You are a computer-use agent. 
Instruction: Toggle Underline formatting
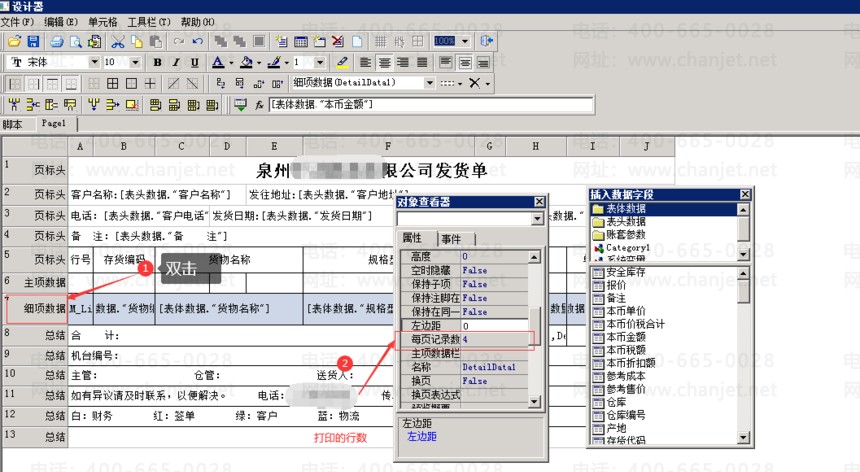pyautogui.click(x=192, y=62)
